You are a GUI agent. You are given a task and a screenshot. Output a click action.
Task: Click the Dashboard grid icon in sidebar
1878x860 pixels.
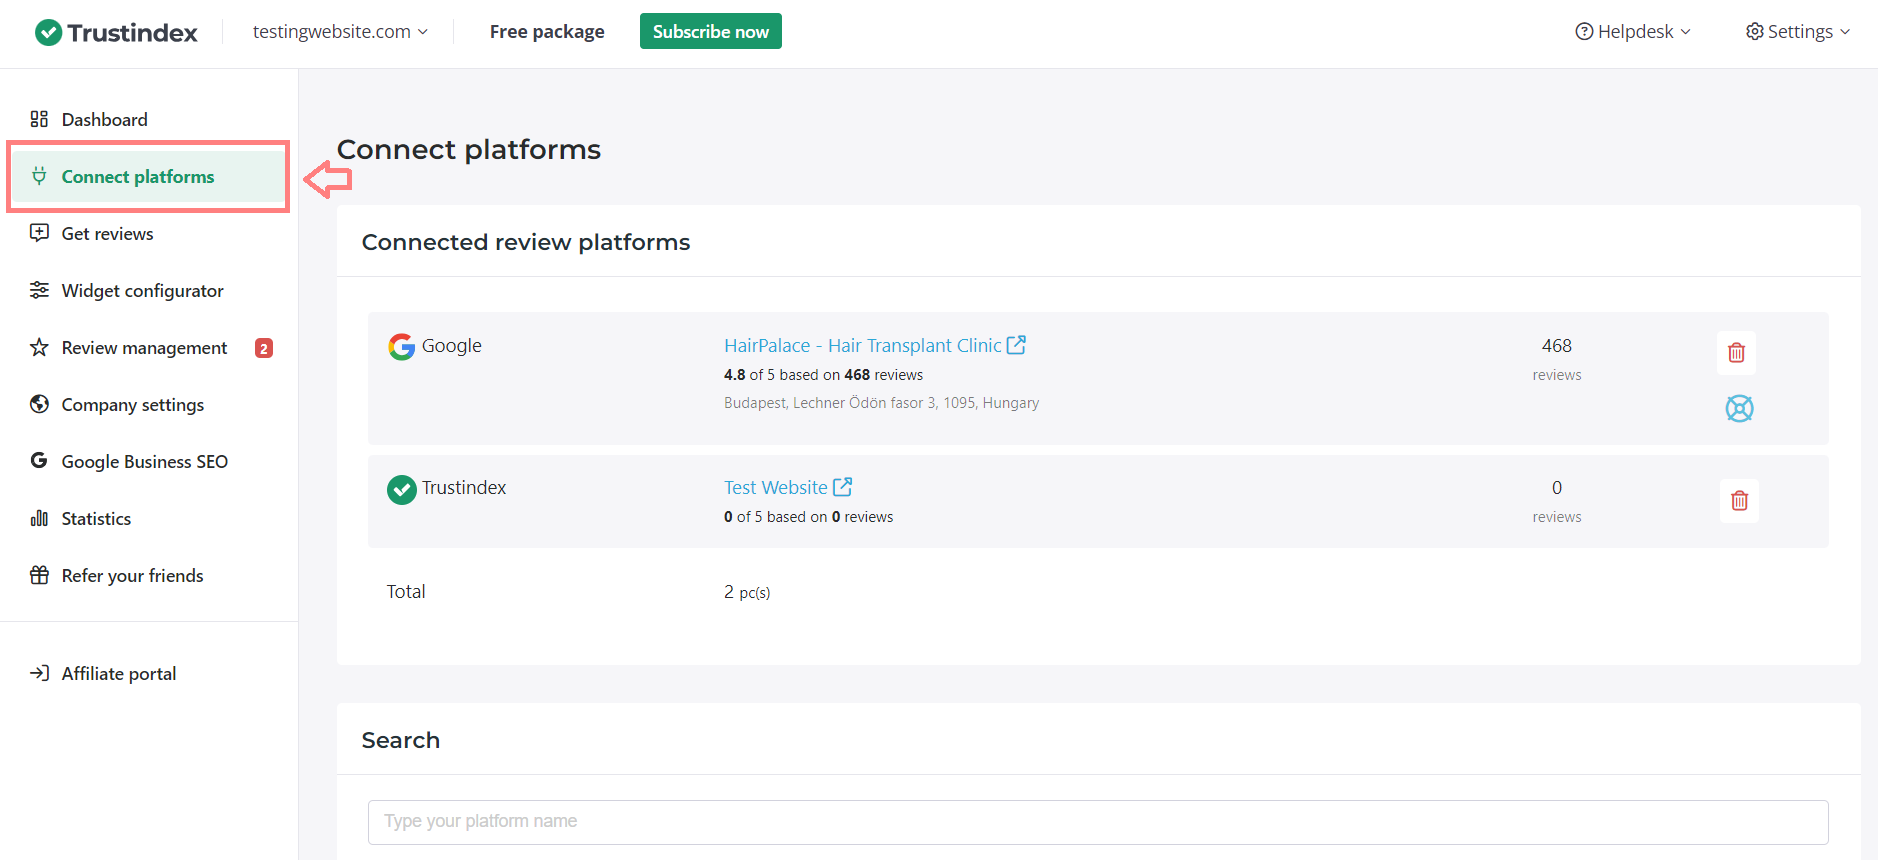point(39,119)
